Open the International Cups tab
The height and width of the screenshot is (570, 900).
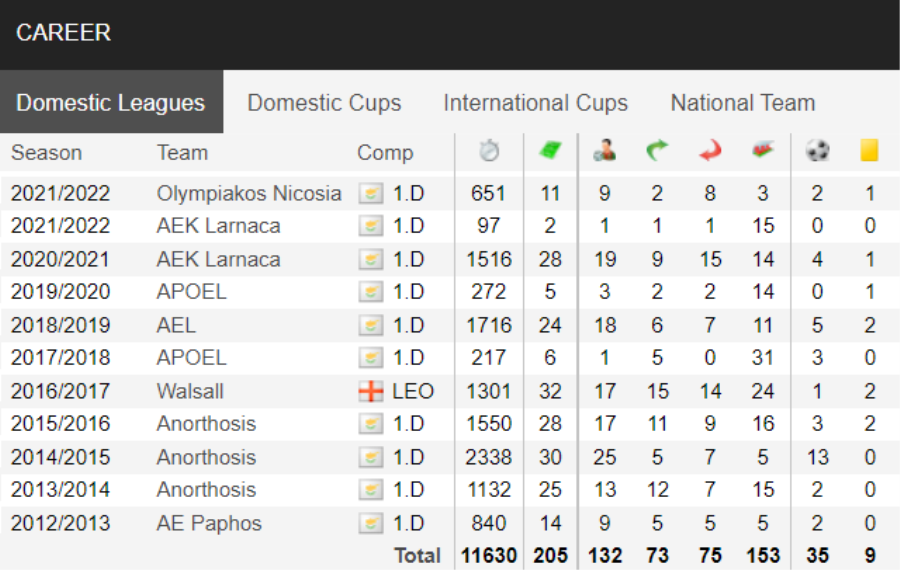click(x=536, y=103)
